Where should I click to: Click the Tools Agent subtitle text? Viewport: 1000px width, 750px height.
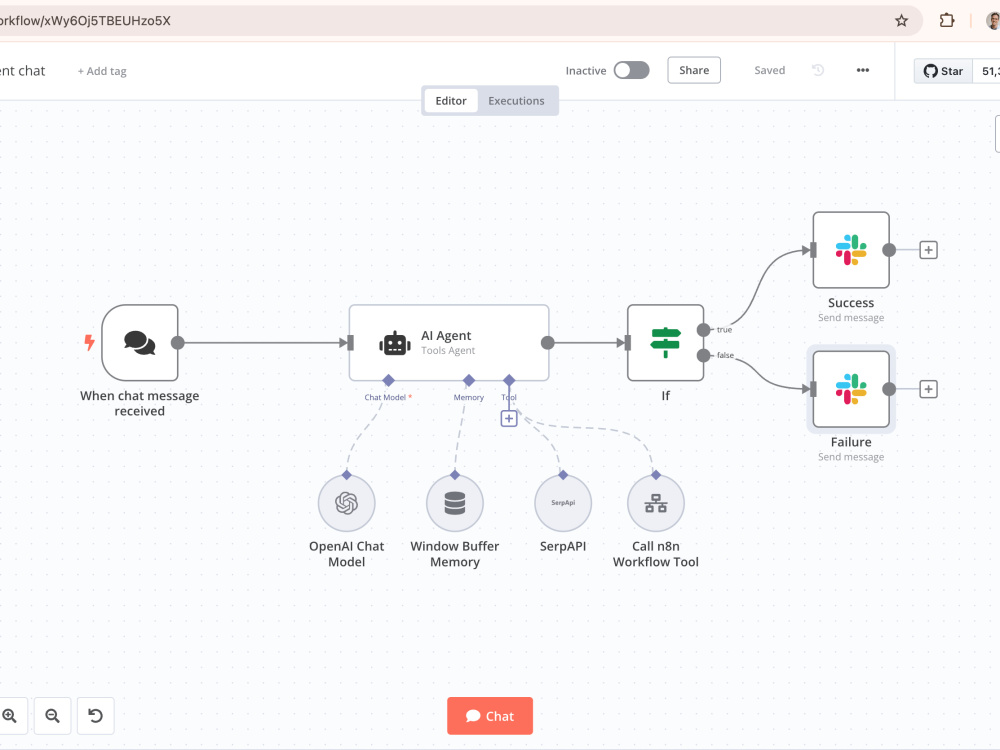pos(448,350)
